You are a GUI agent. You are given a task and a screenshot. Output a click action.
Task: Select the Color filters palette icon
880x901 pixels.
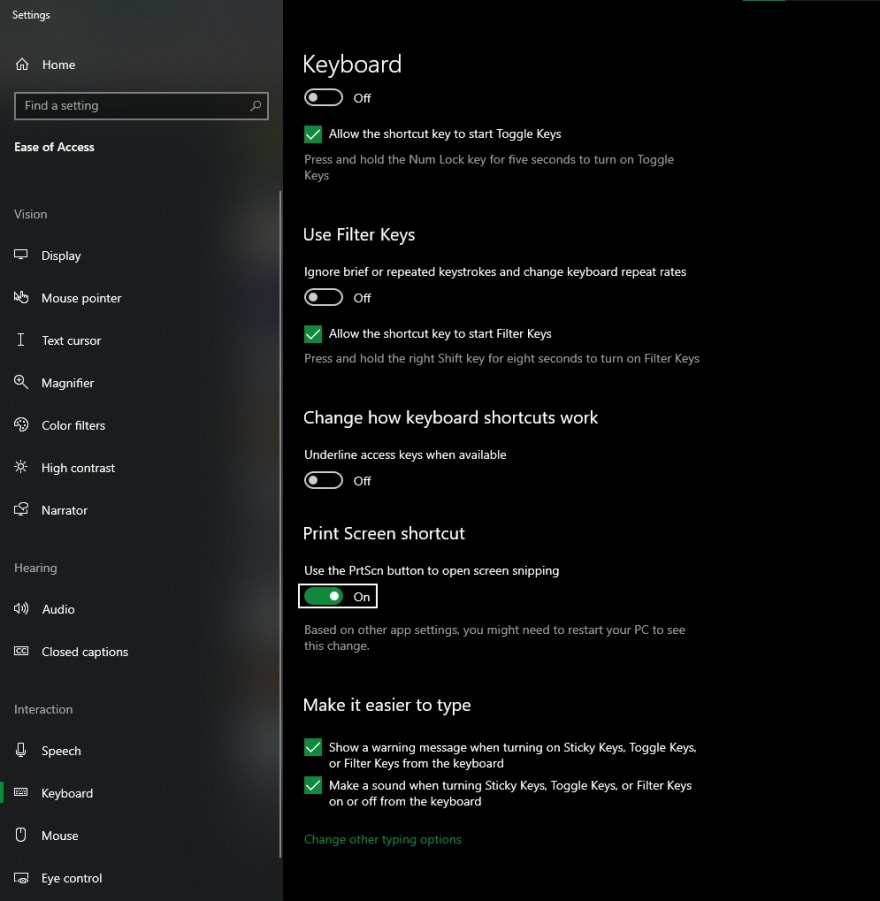pos(21,425)
